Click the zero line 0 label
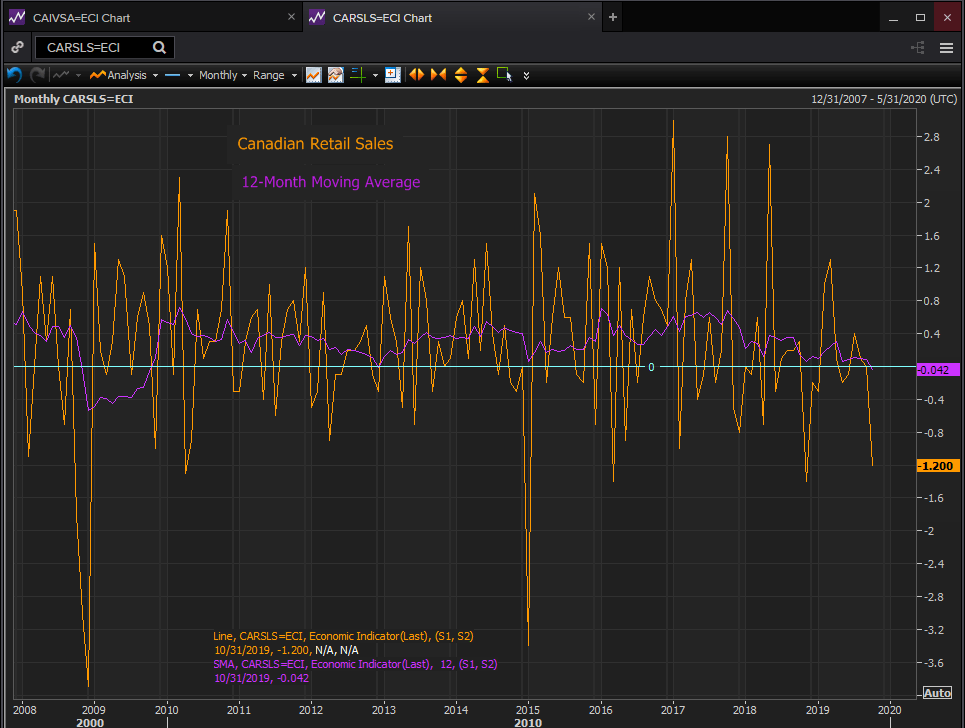Screen dimensions: 965x728 tap(651, 367)
